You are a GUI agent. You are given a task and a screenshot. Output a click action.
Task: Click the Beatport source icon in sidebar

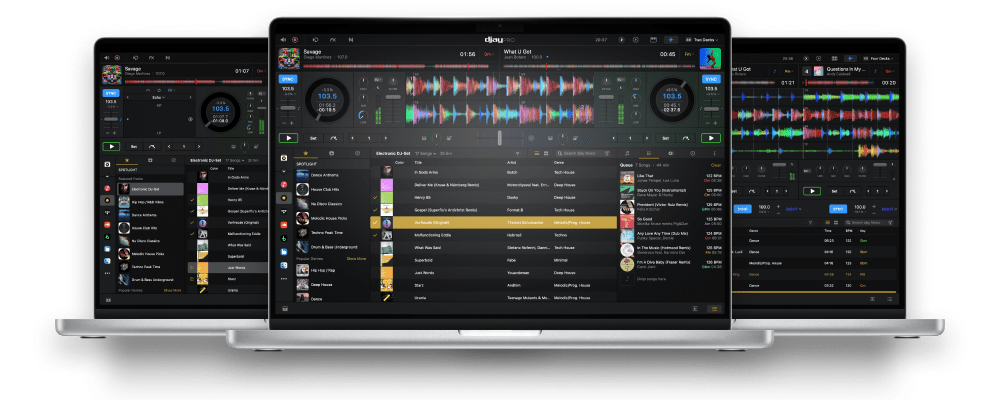pyautogui.click(x=284, y=236)
